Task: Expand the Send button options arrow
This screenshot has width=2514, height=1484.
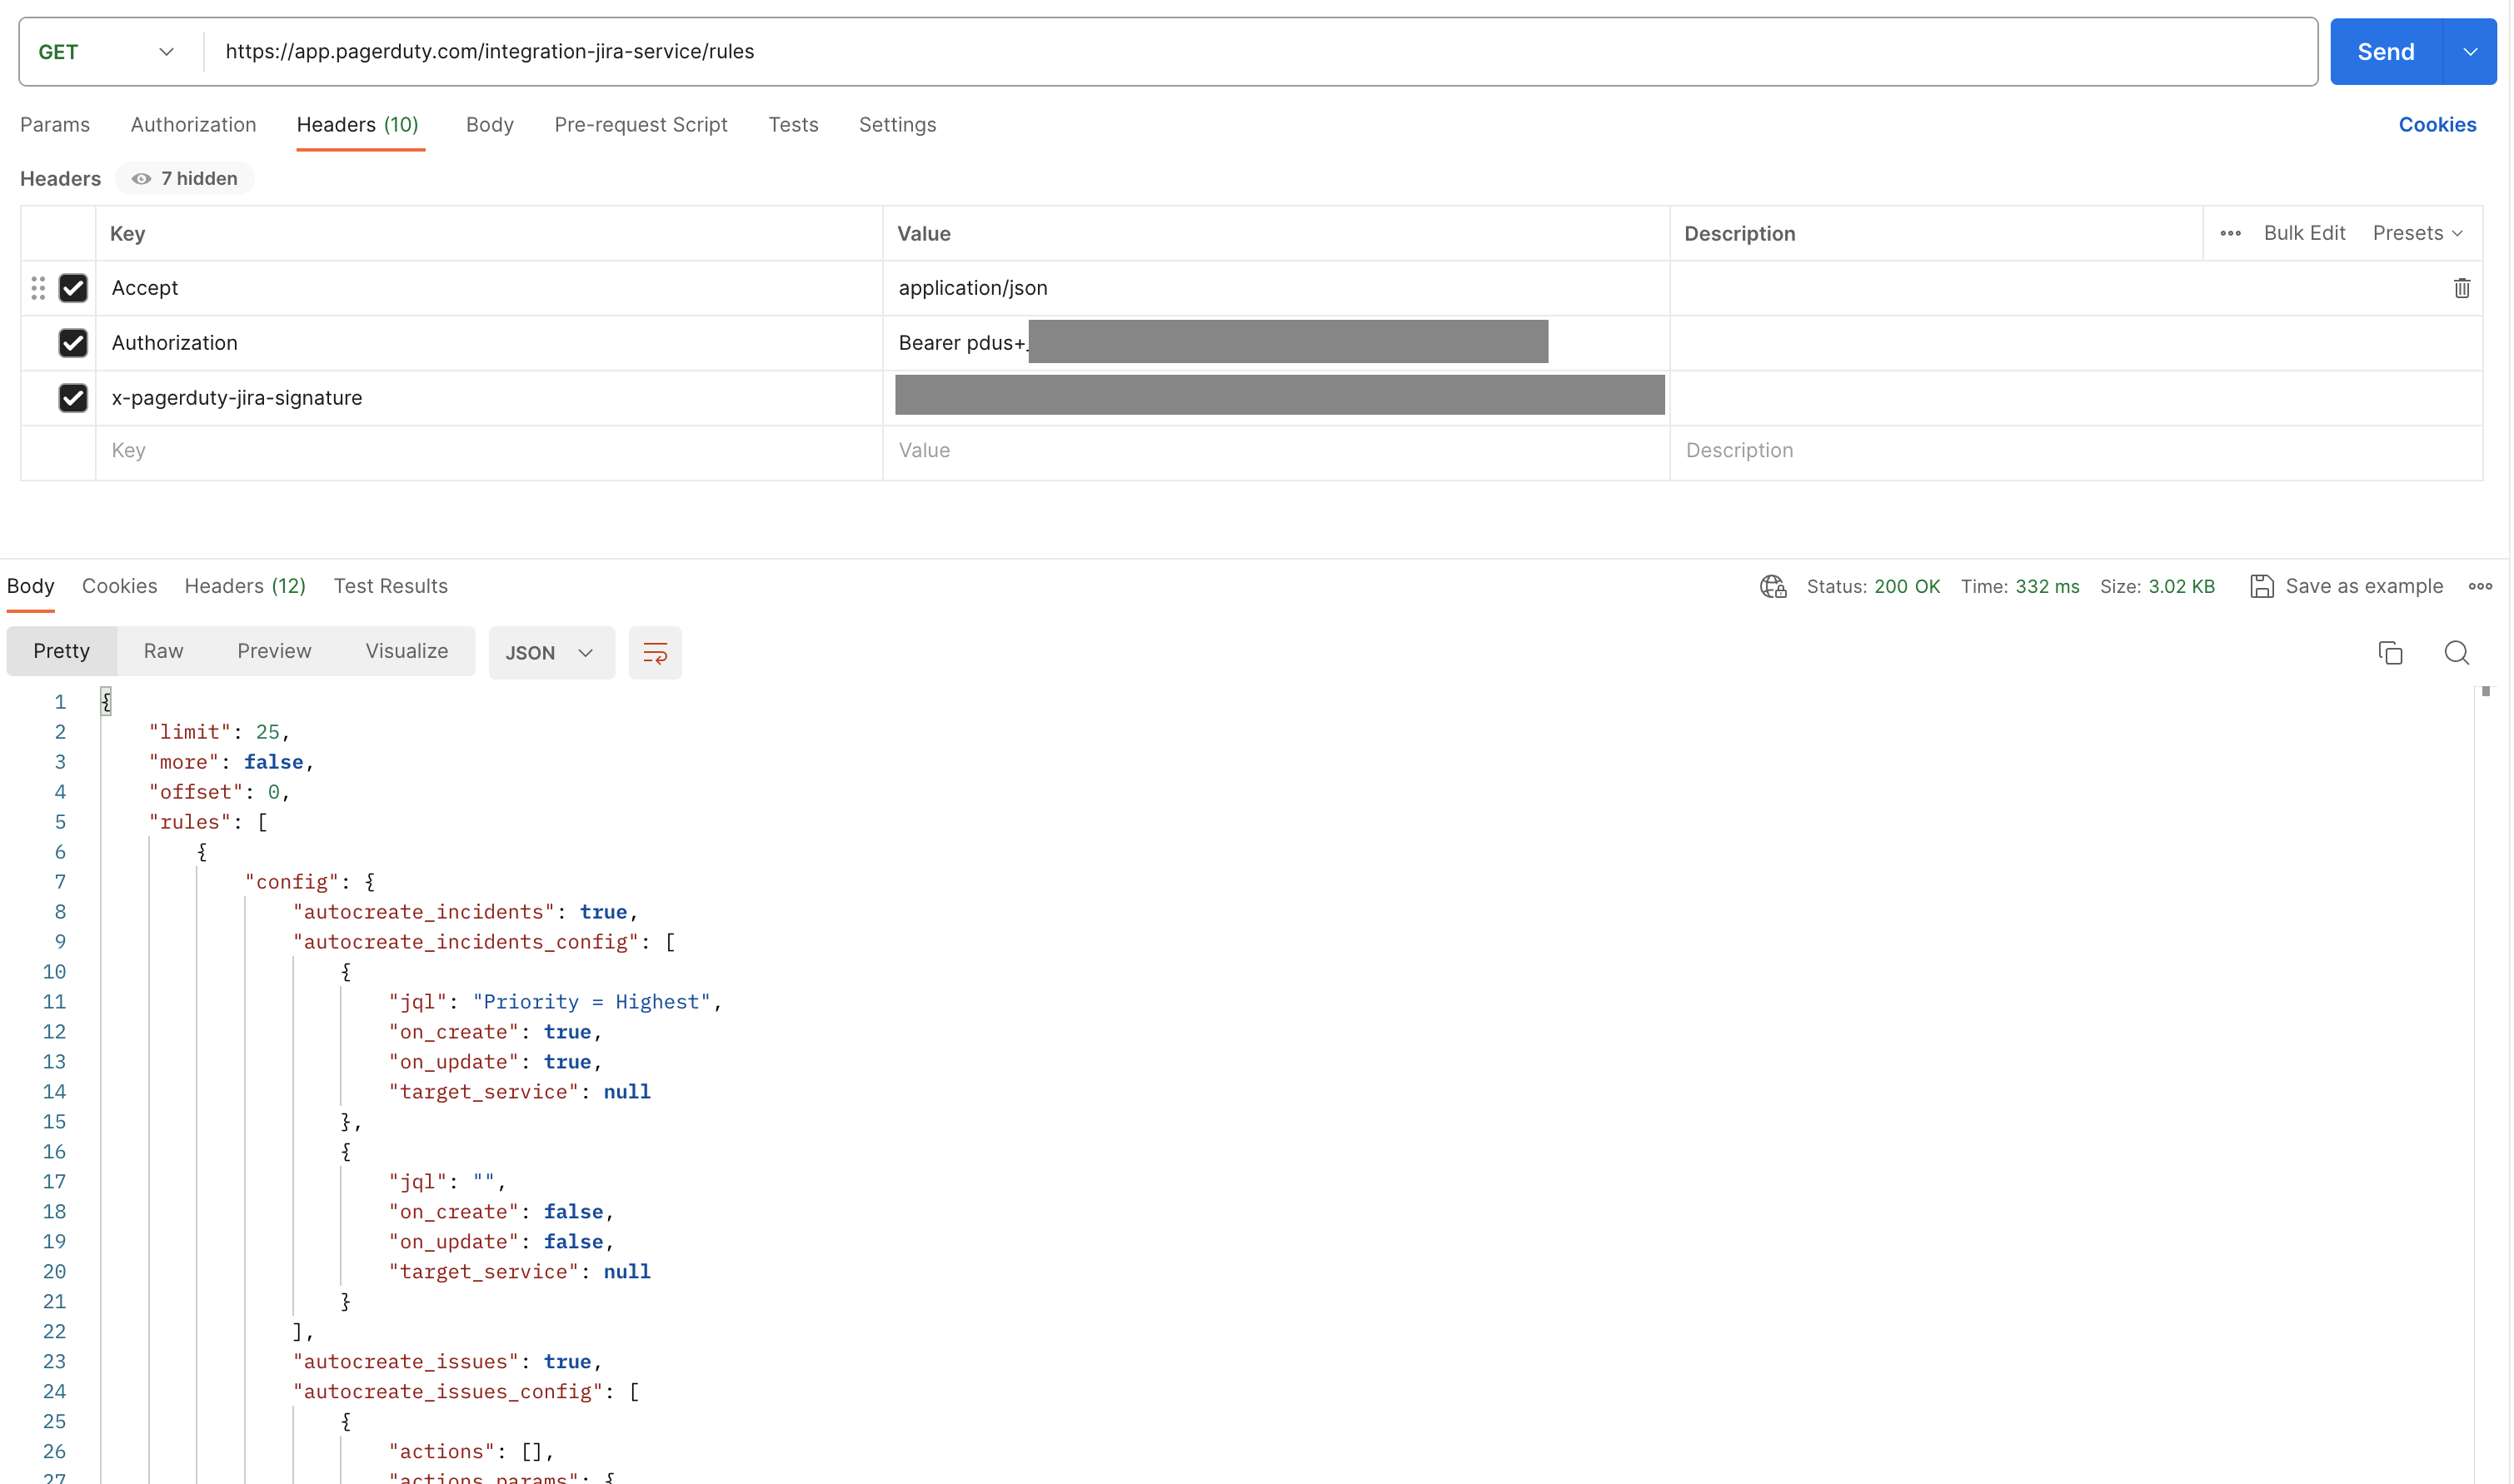Action: tap(2469, 52)
